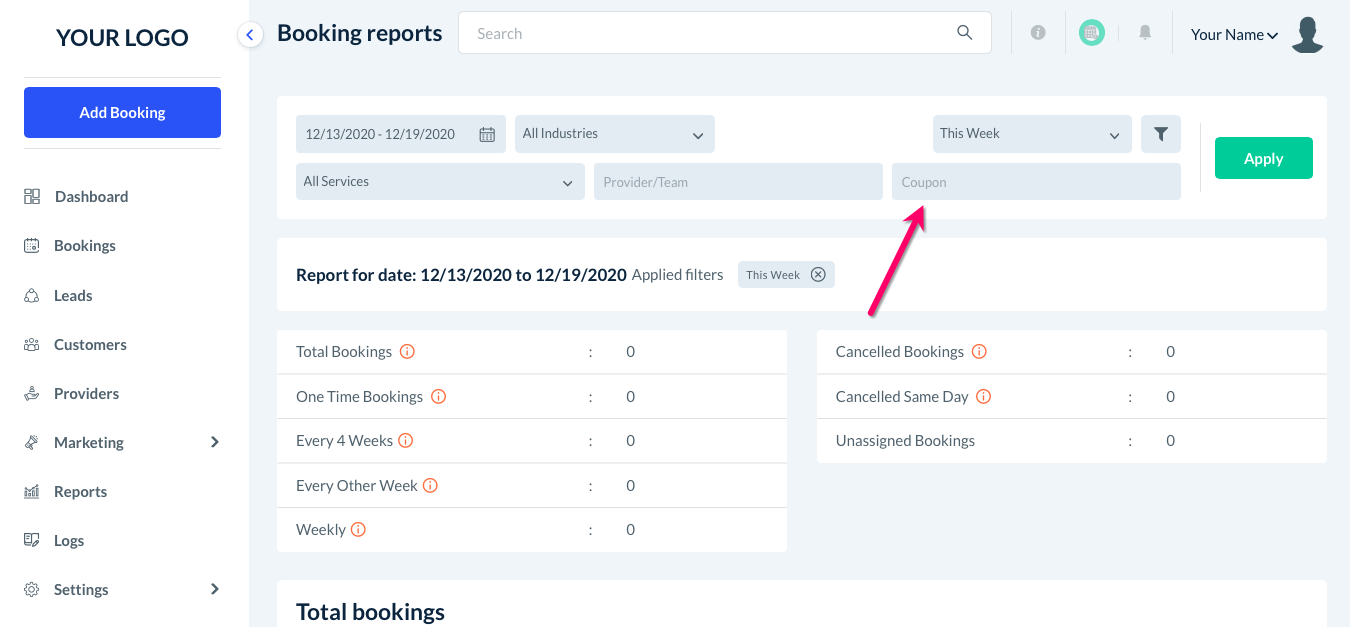Remove the This Week applied filter
The height and width of the screenshot is (627, 1350).
(x=818, y=275)
